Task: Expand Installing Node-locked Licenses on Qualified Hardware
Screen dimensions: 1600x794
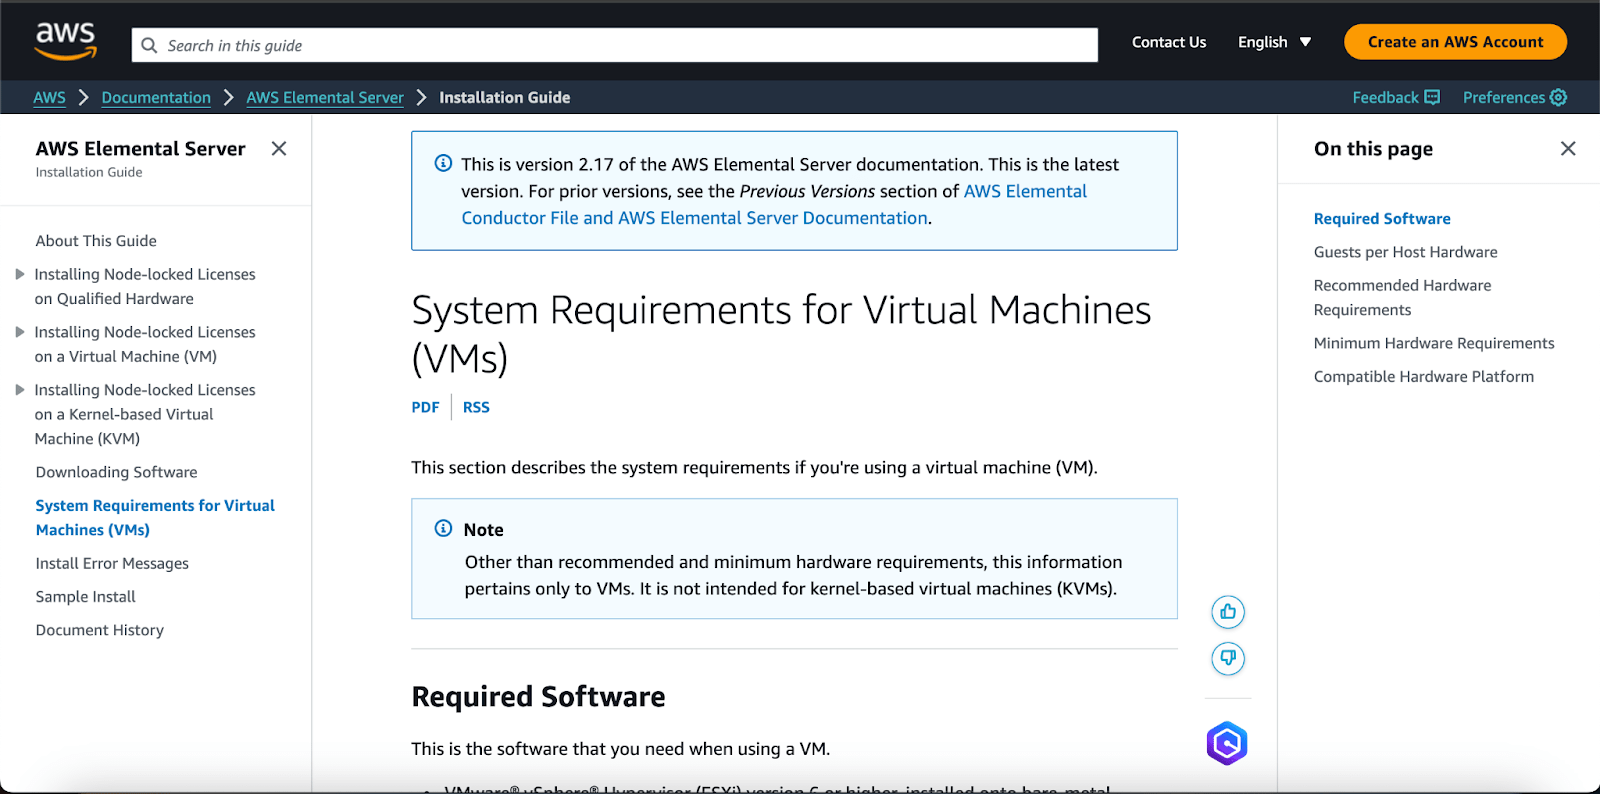Action: coord(19,274)
